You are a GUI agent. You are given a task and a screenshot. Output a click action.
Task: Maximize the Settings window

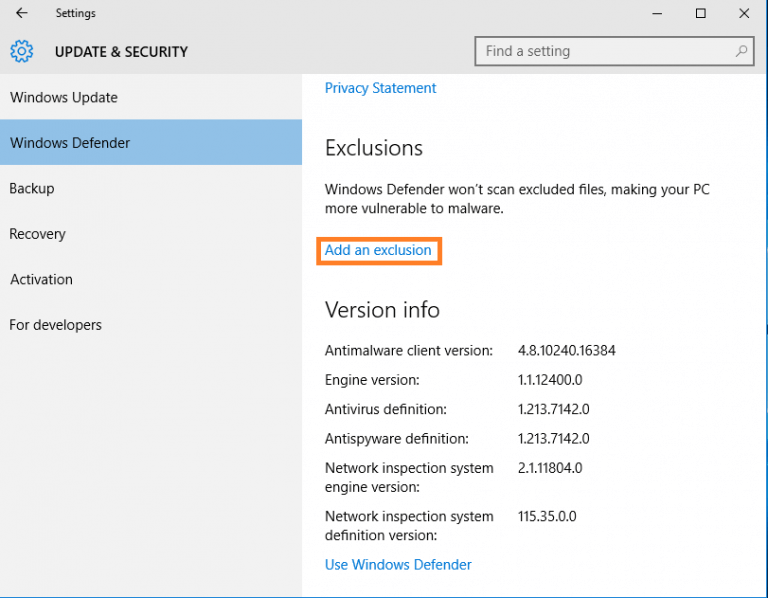[700, 13]
